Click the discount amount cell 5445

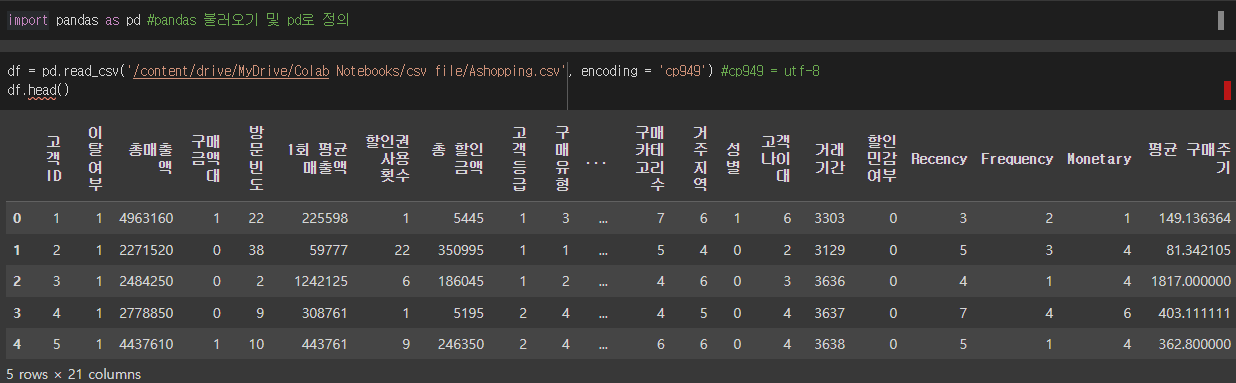[467, 217]
